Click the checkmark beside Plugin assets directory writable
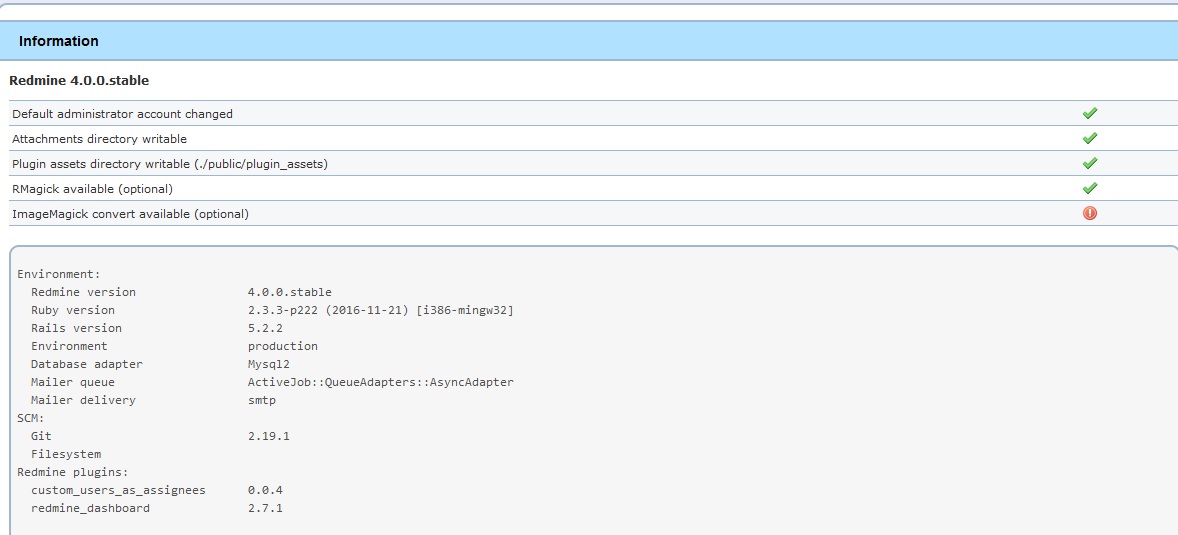The height and width of the screenshot is (535, 1178). 1089,163
